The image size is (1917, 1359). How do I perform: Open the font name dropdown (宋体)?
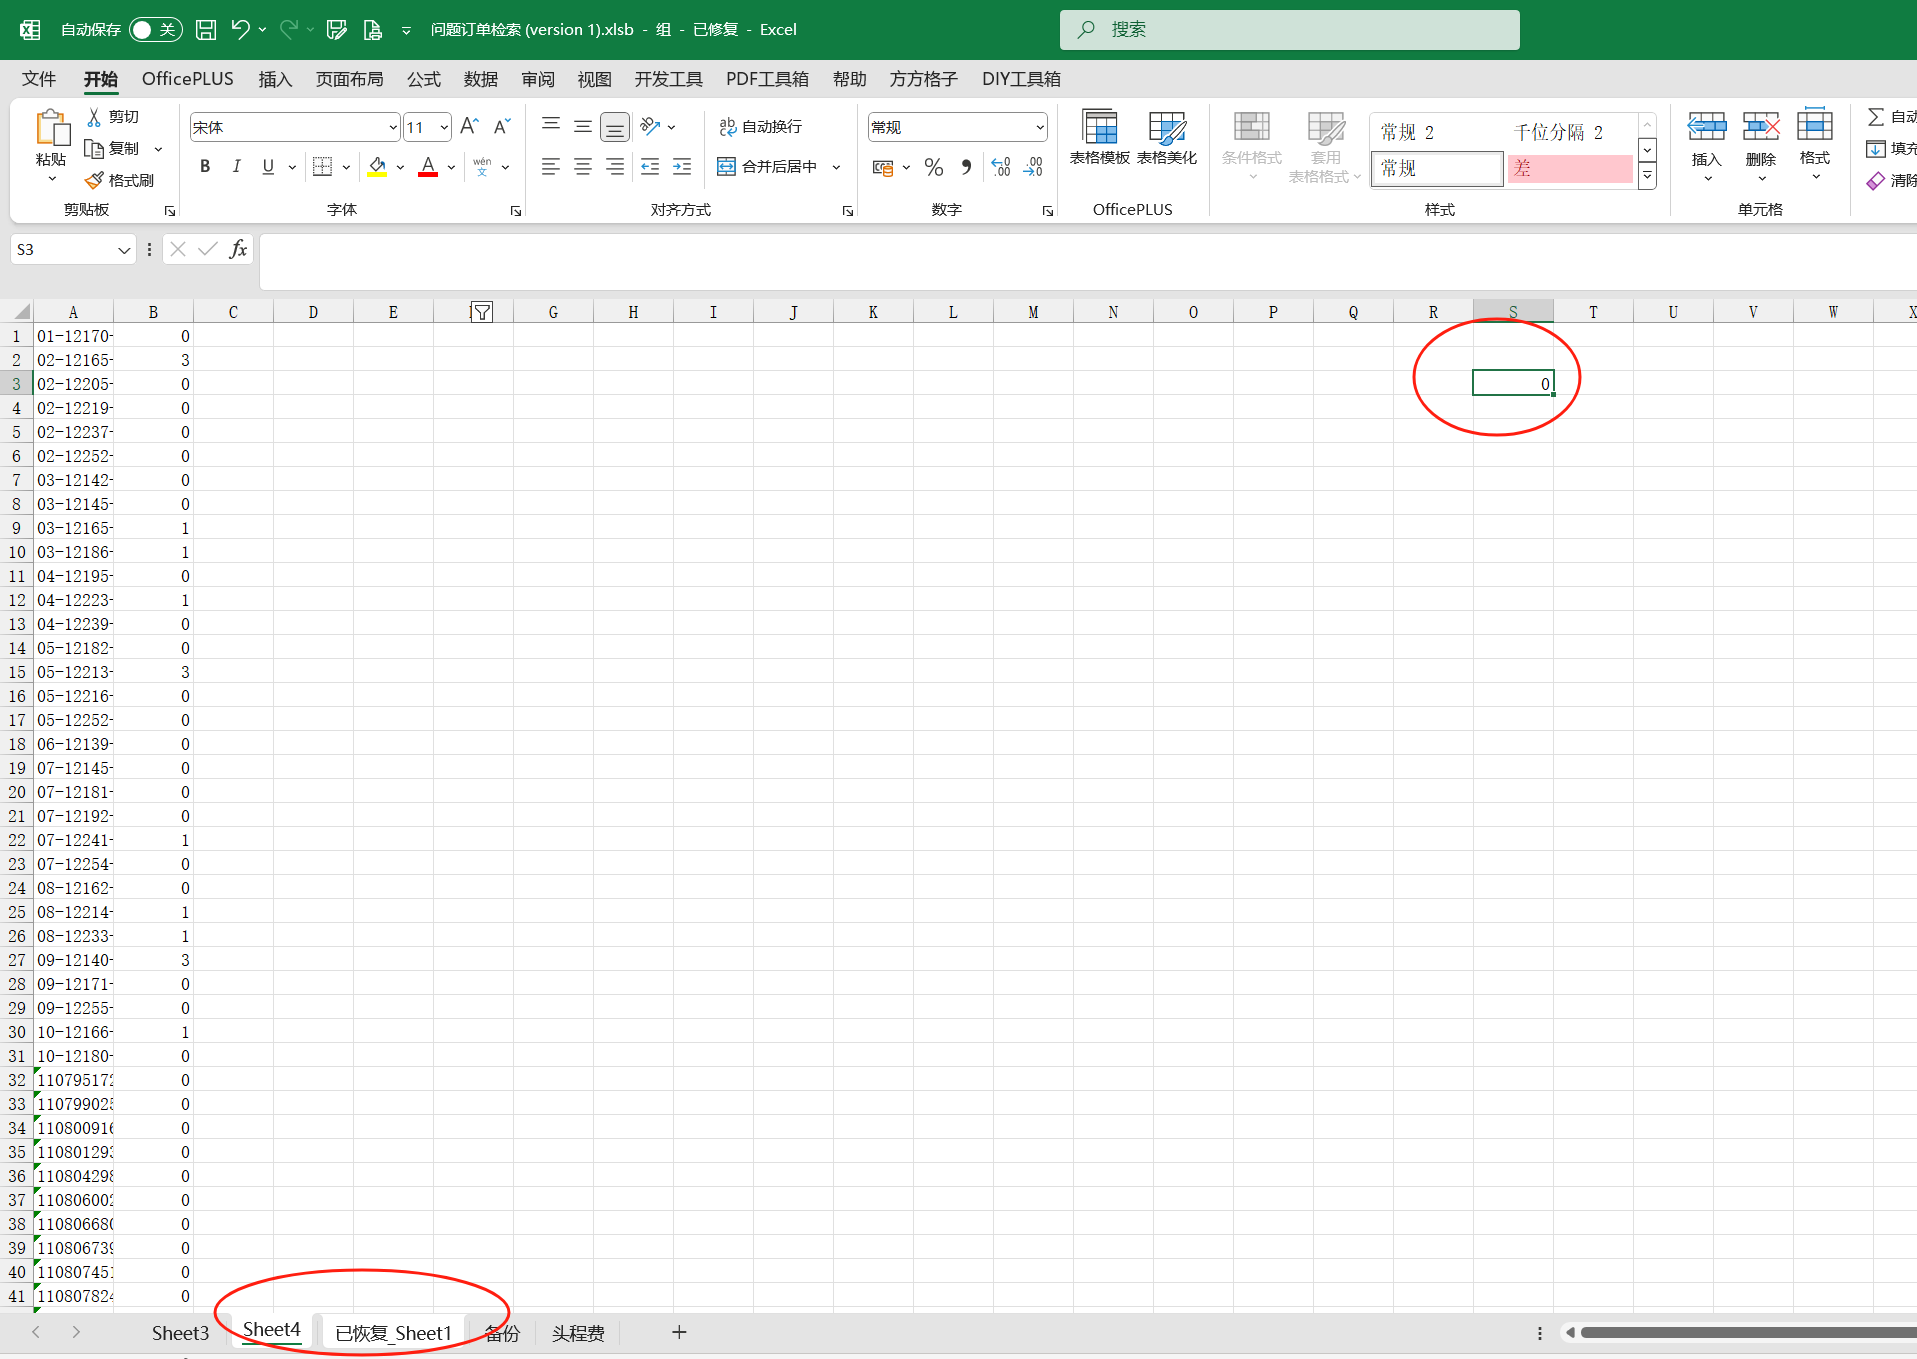tap(393, 127)
